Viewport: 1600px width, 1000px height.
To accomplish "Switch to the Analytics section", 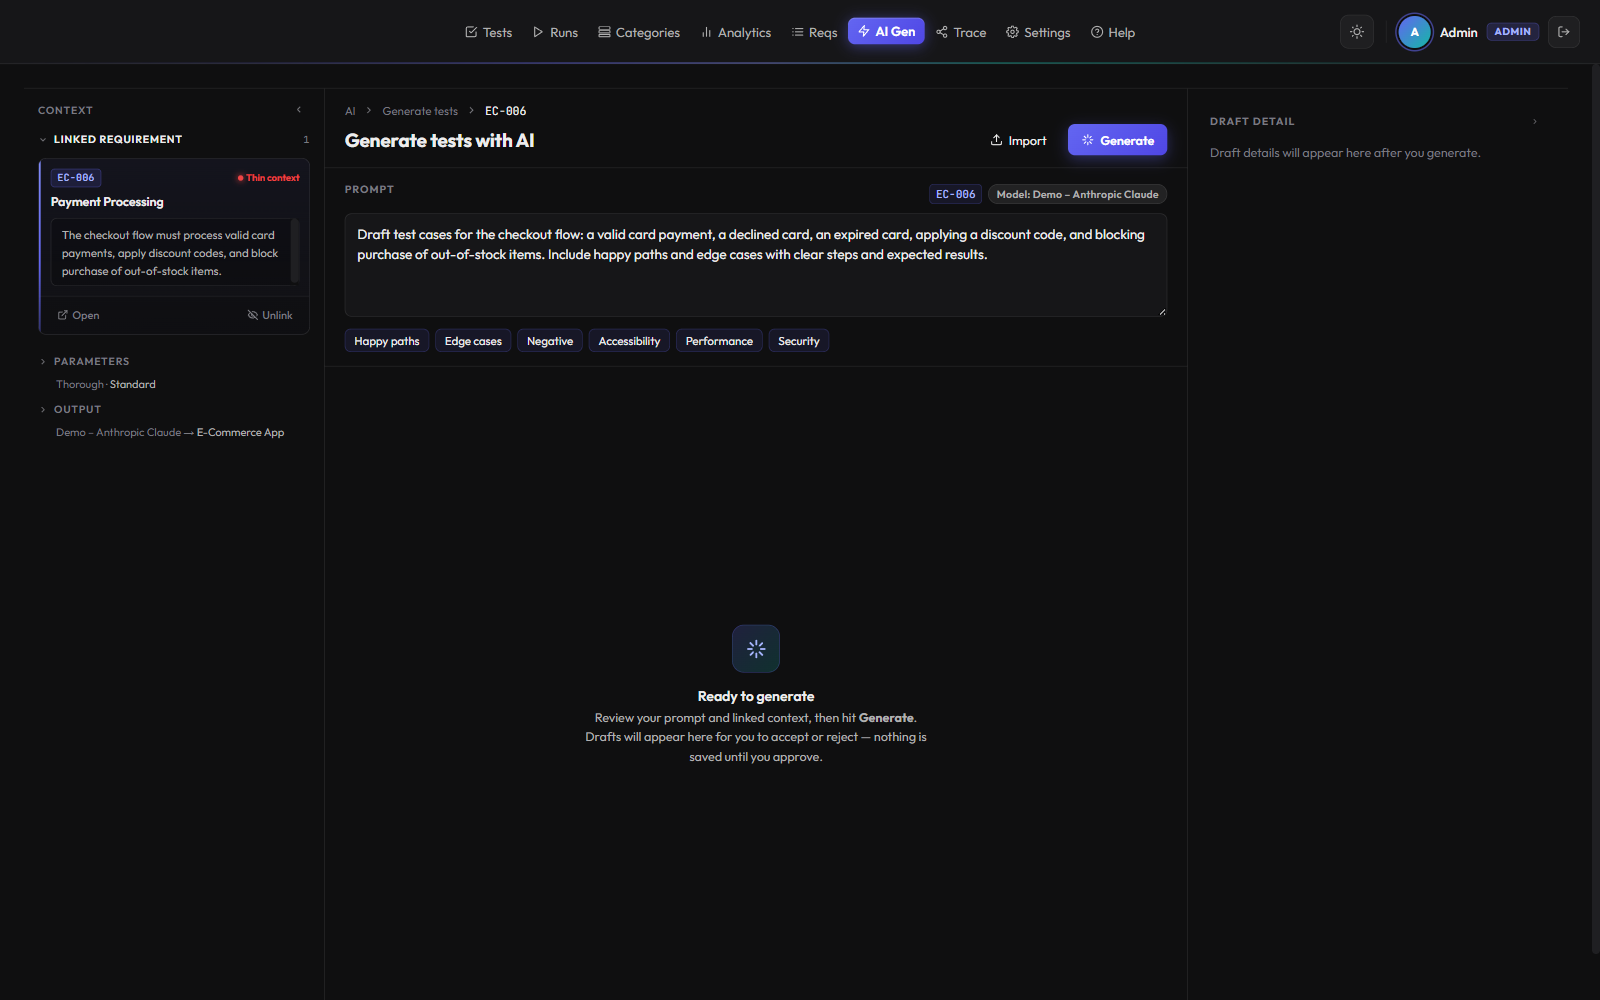I will pyautogui.click(x=736, y=32).
